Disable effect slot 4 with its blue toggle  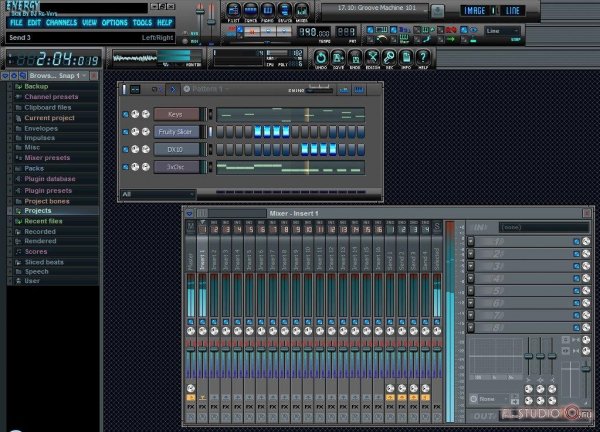tap(576, 278)
